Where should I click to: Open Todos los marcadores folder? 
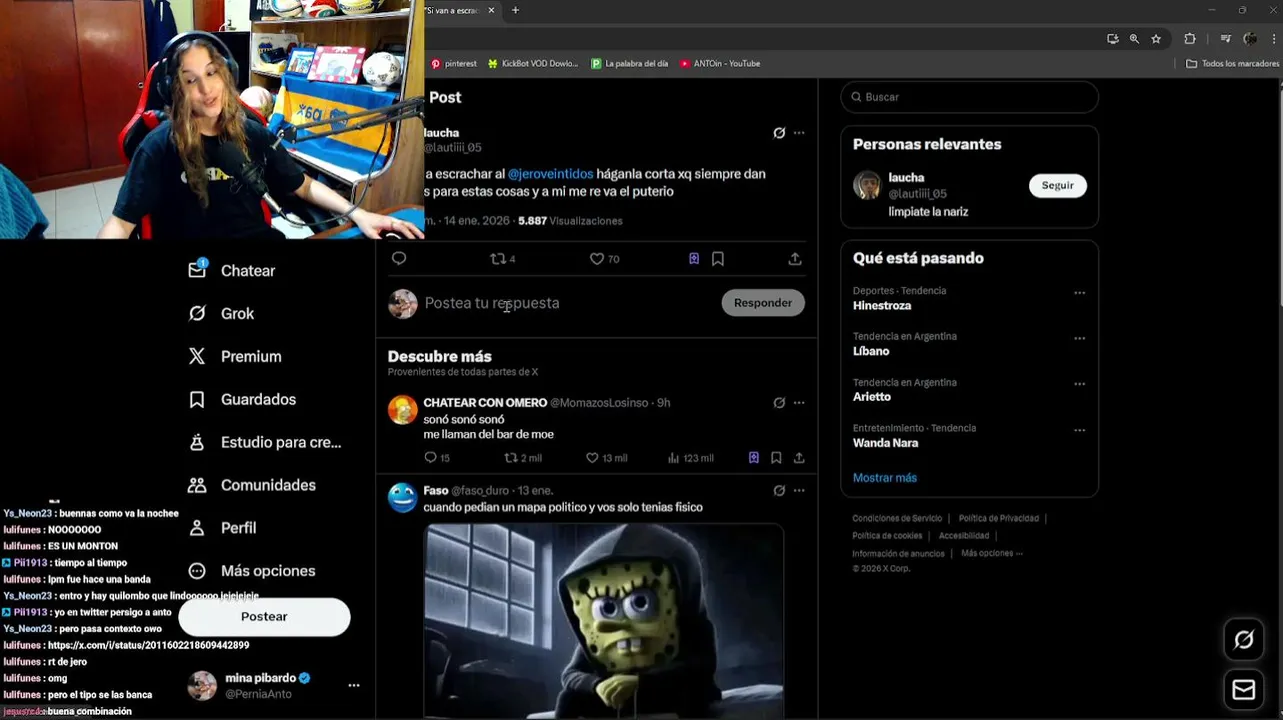1232,64
